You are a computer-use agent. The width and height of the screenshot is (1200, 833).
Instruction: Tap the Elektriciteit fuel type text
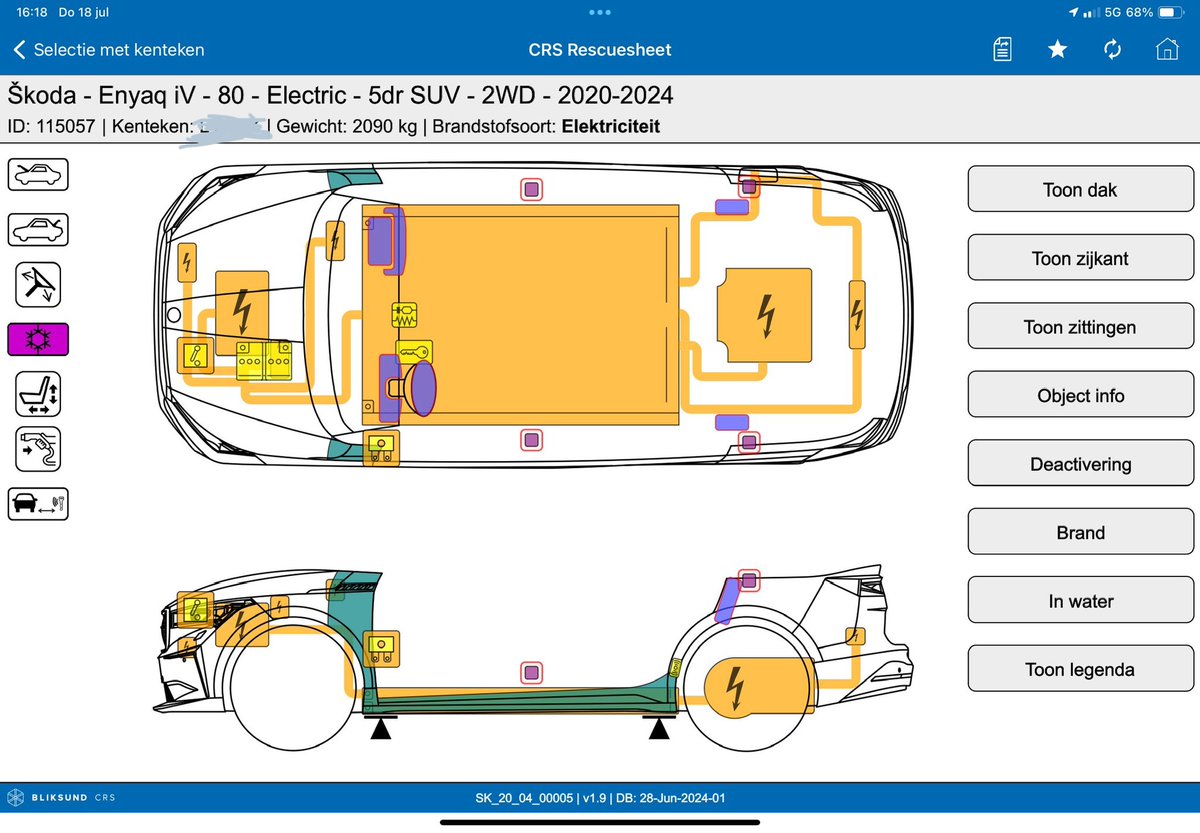(x=611, y=126)
